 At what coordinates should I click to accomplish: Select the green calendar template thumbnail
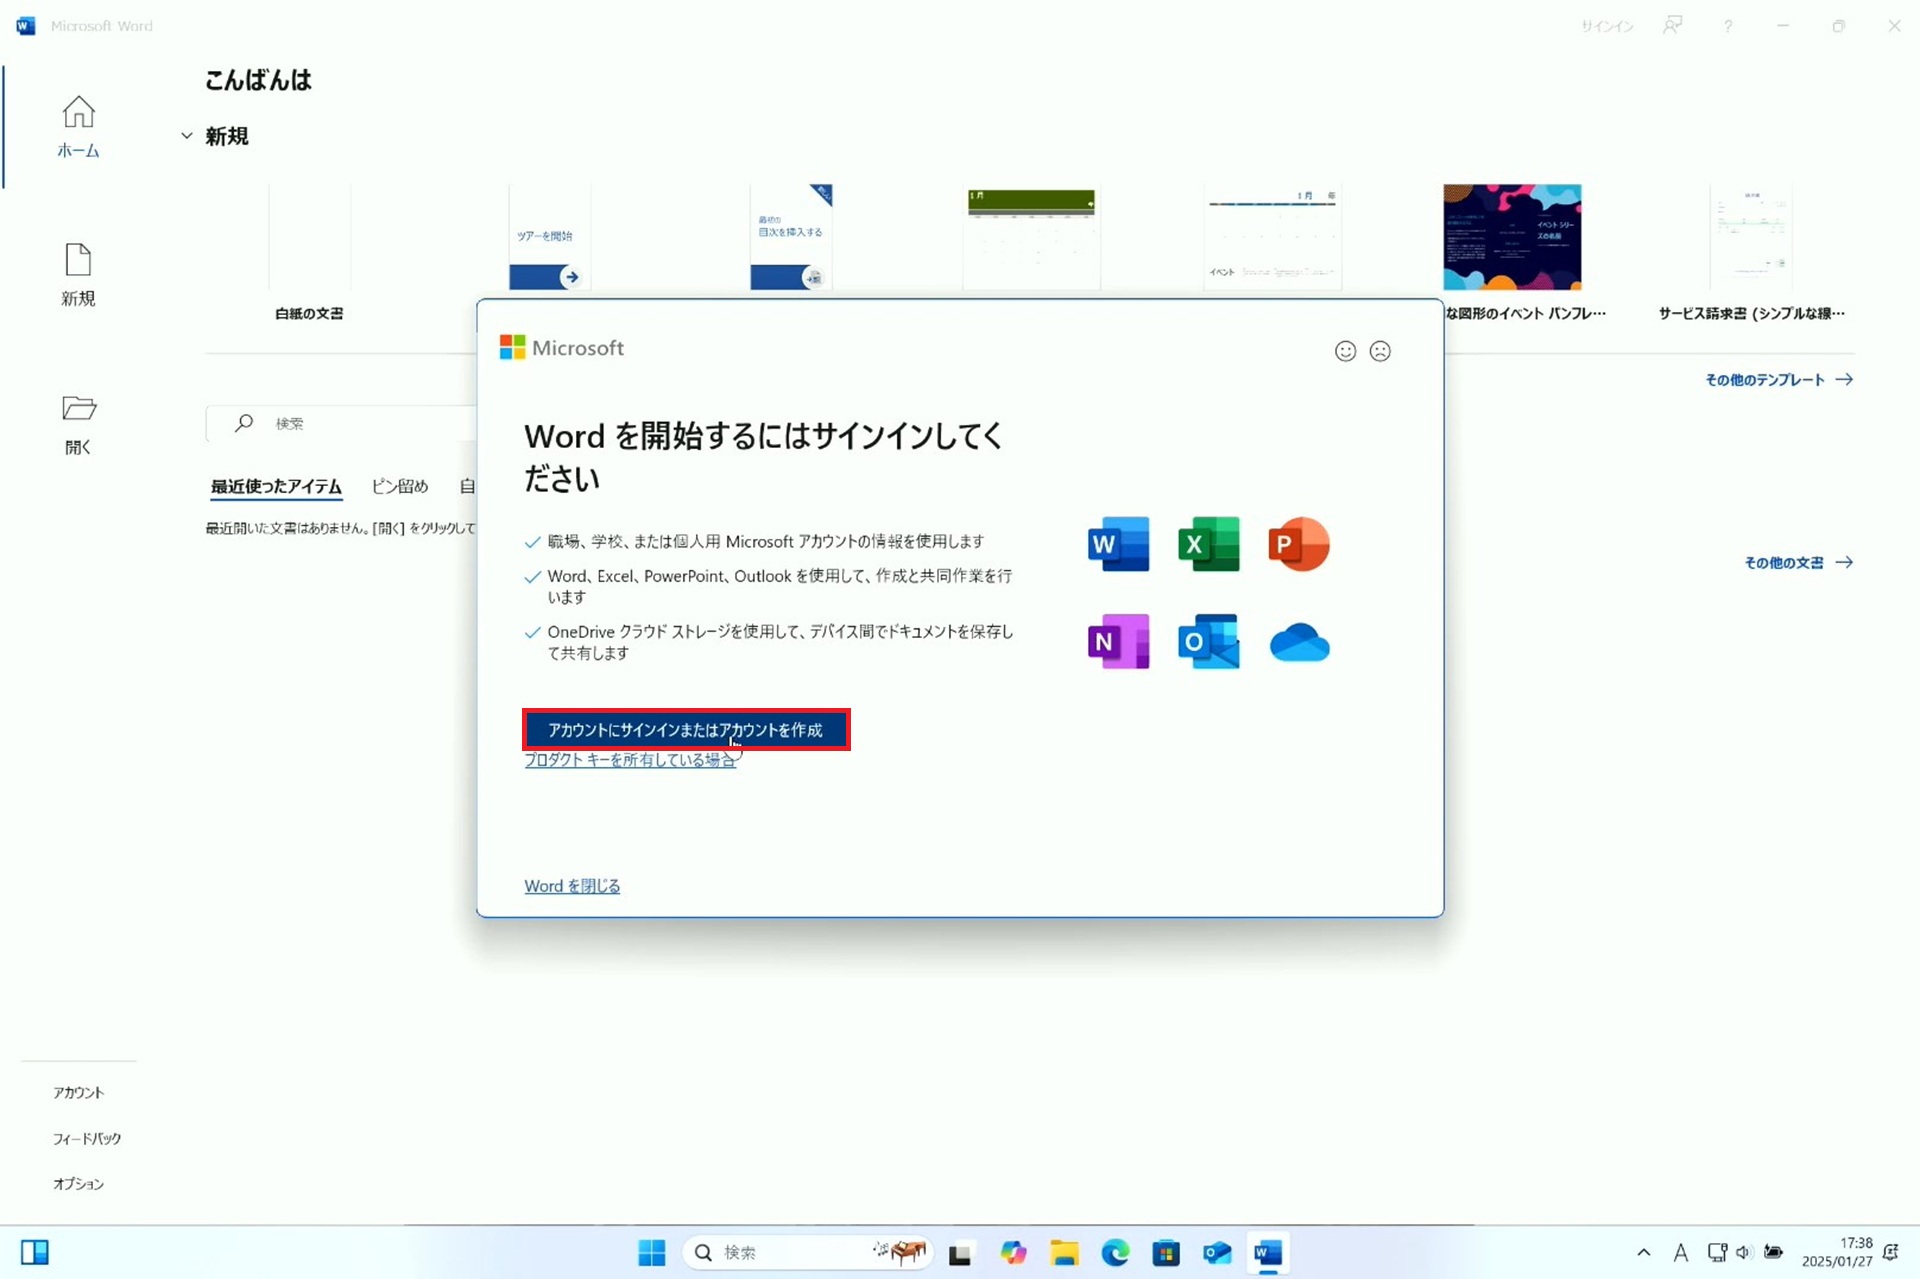[x=1031, y=237]
